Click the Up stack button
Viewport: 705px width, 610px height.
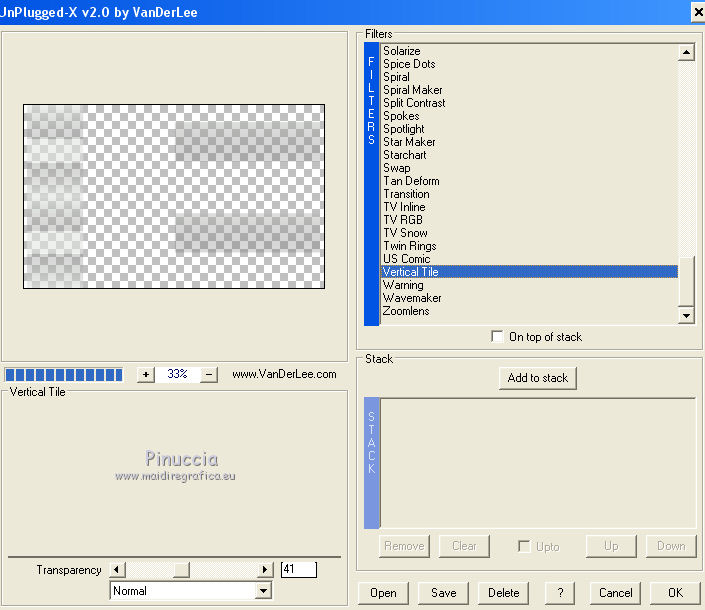[x=611, y=546]
